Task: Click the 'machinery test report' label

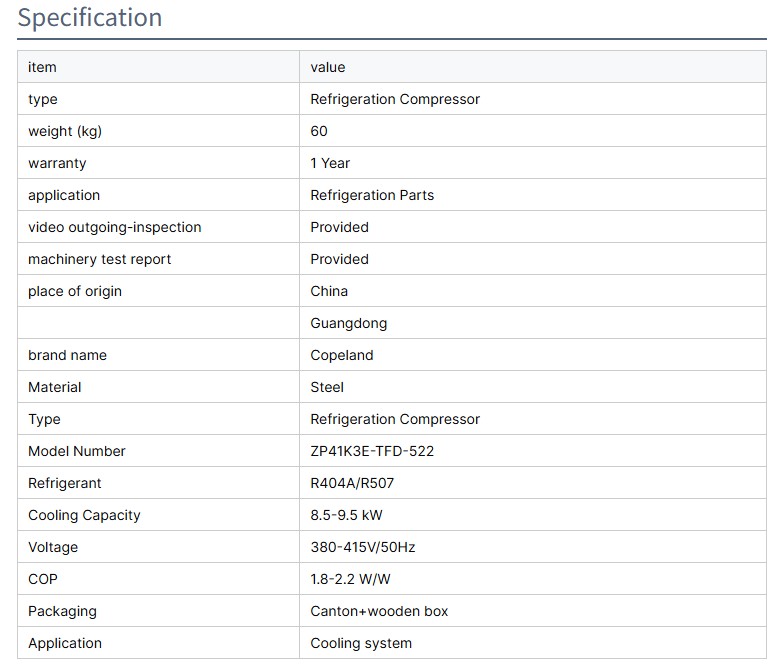Action: pos(100,259)
